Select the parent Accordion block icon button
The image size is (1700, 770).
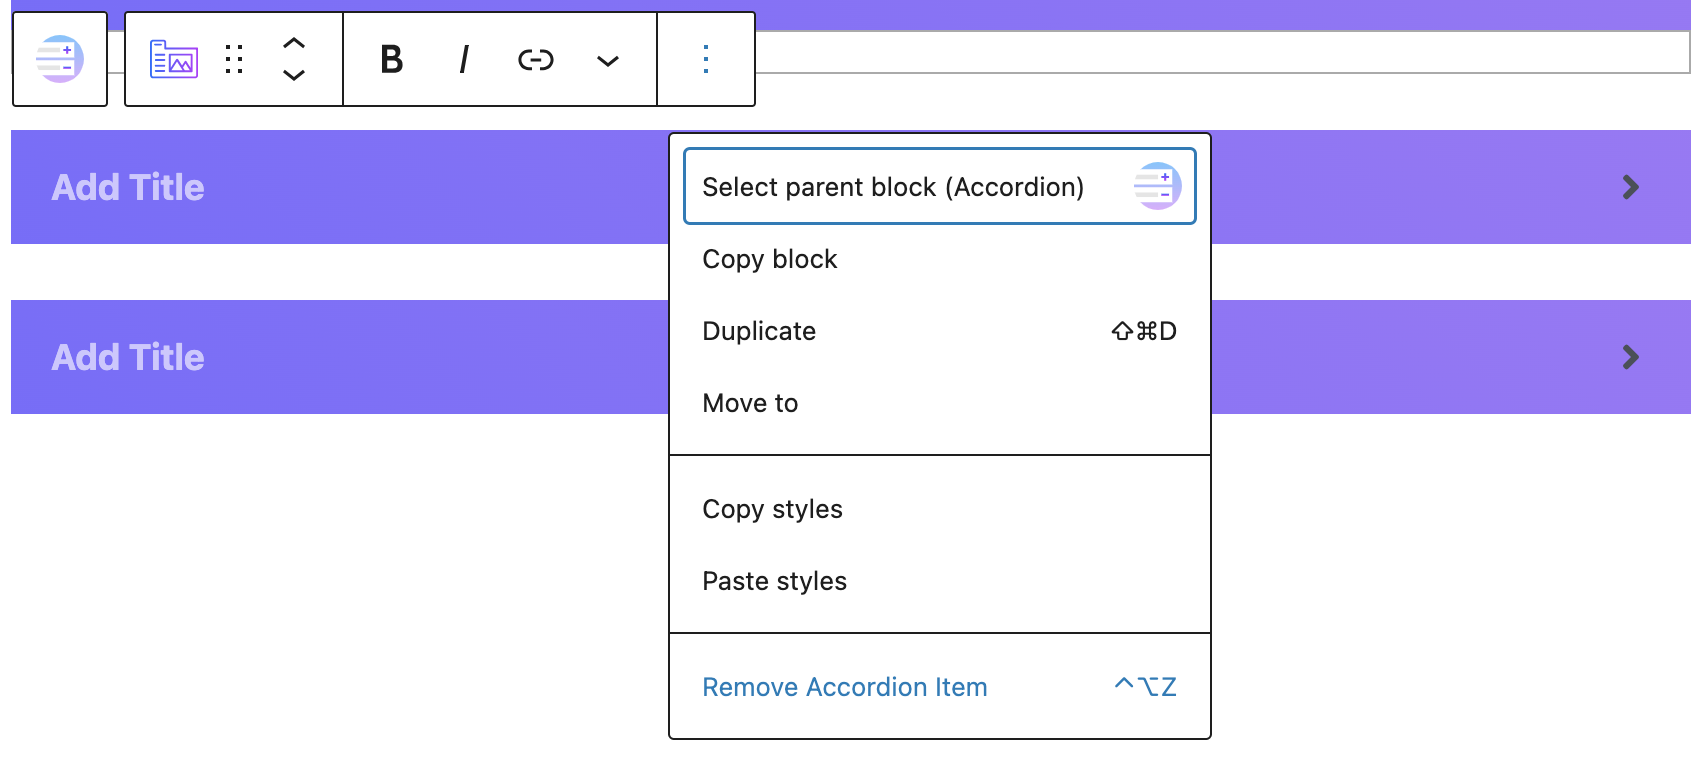(x=60, y=59)
